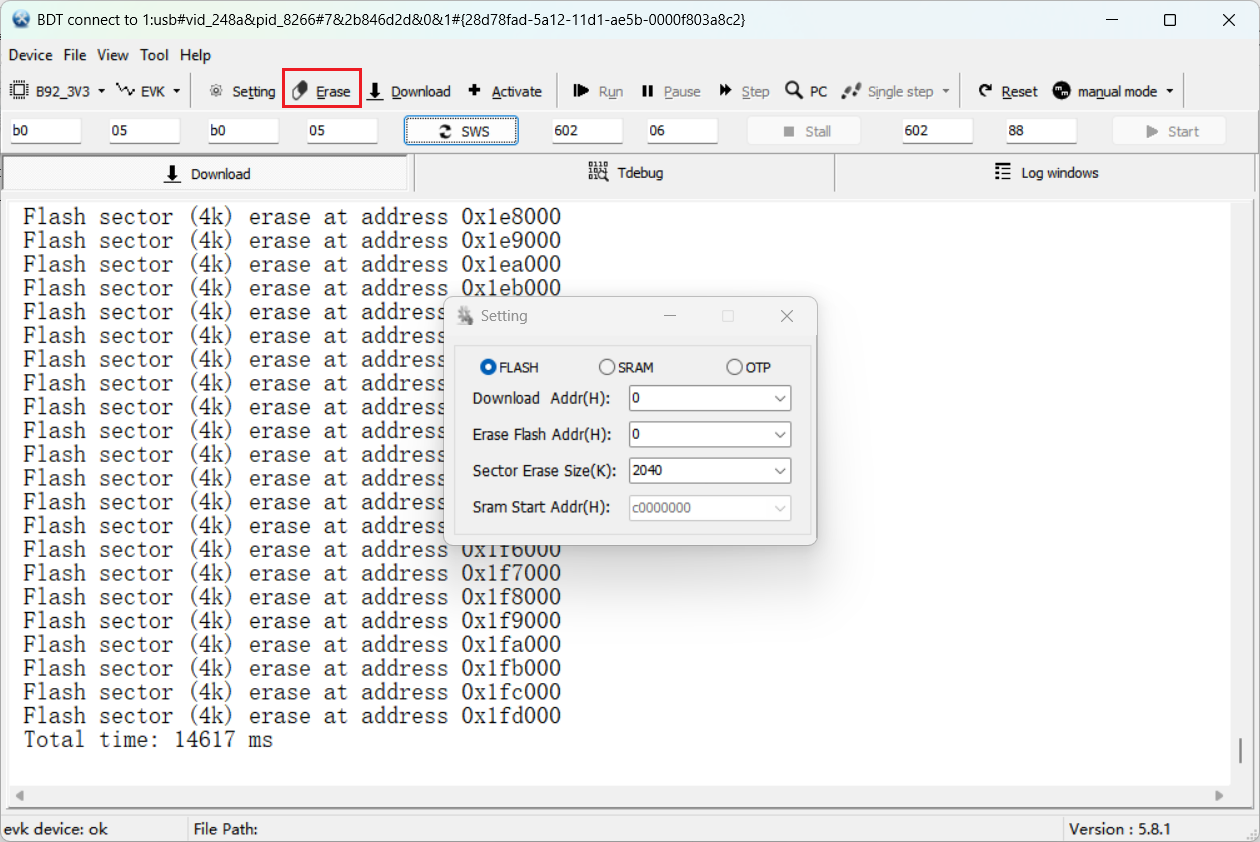Image resolution: width=1260 pixels, height=842 pixels.
Task: Open the B92_3V3 chip selector
Action: pyautogui.click(x=58, y=91)
